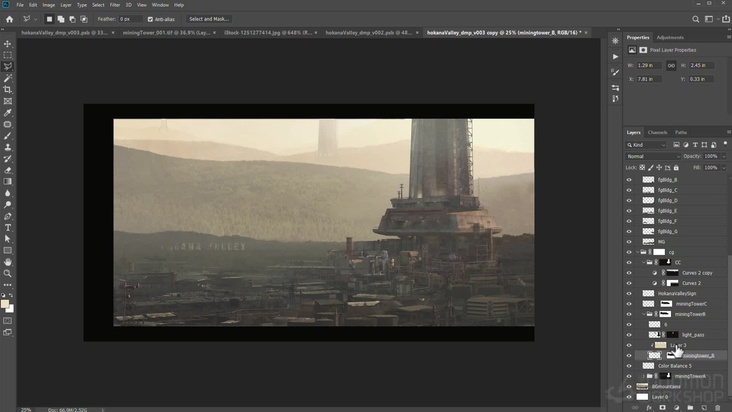The height and width of the screenshot is (412, 732).
Task: Collapse the miningTowerB group
Action: pyautogui.click(x=644, y=314)
